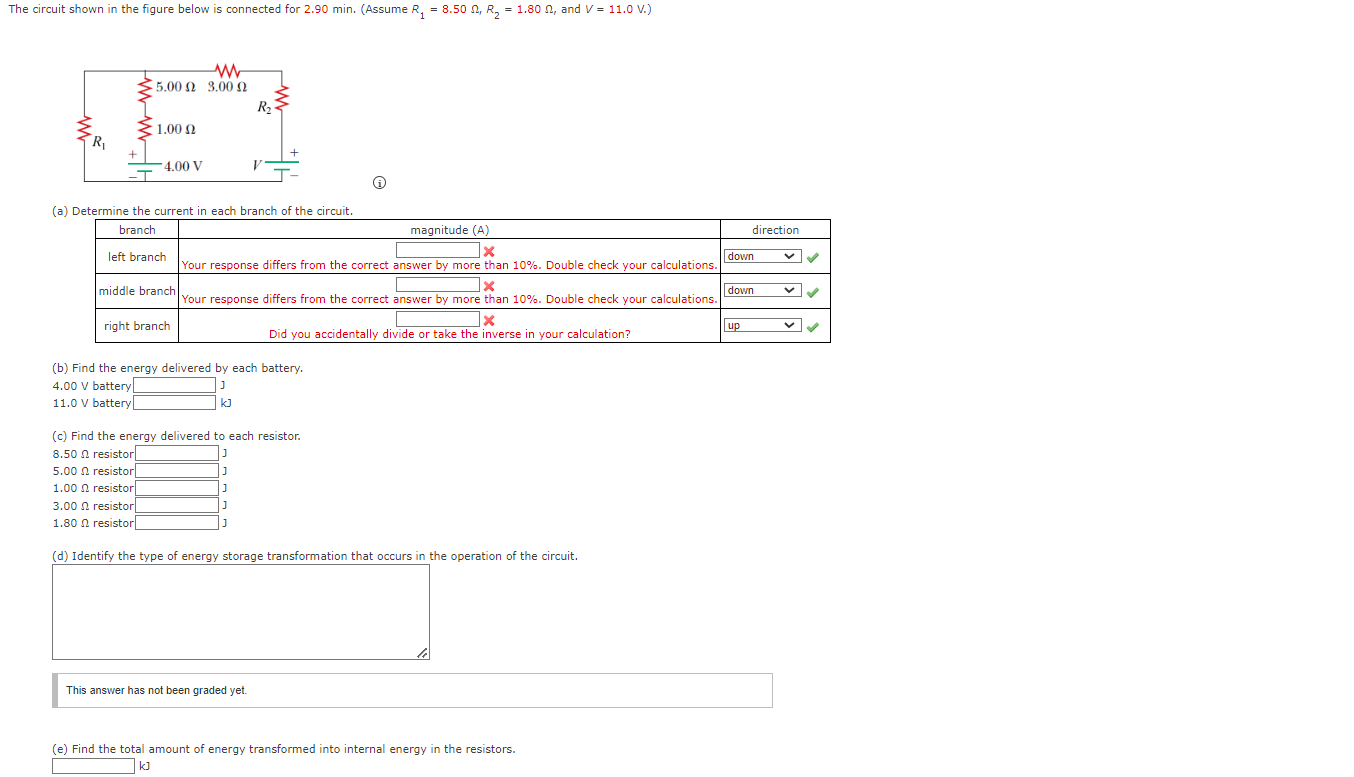Click the 4.00 V battery energy field
The image size is (1354, 777).
[x=174, y=385]
